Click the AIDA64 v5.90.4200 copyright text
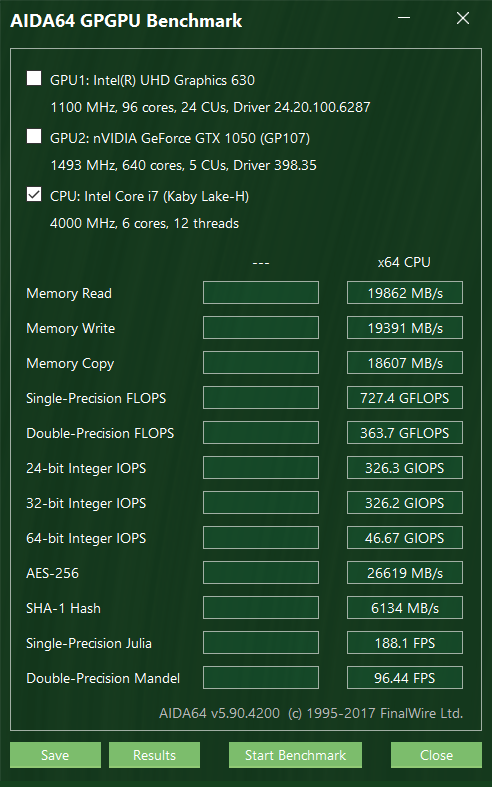 point(311,713)
